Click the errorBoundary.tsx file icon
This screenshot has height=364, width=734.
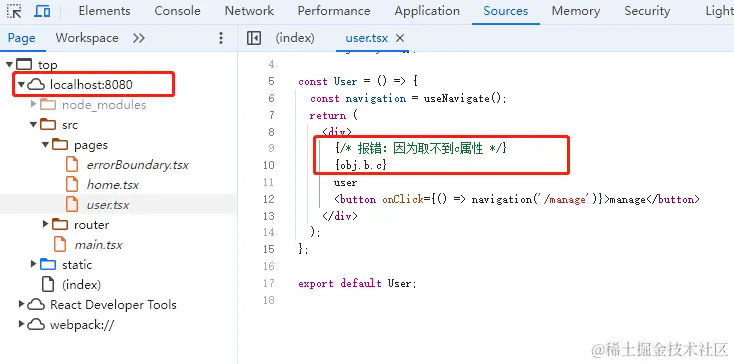pyautogui.click(x=72, y=165)
